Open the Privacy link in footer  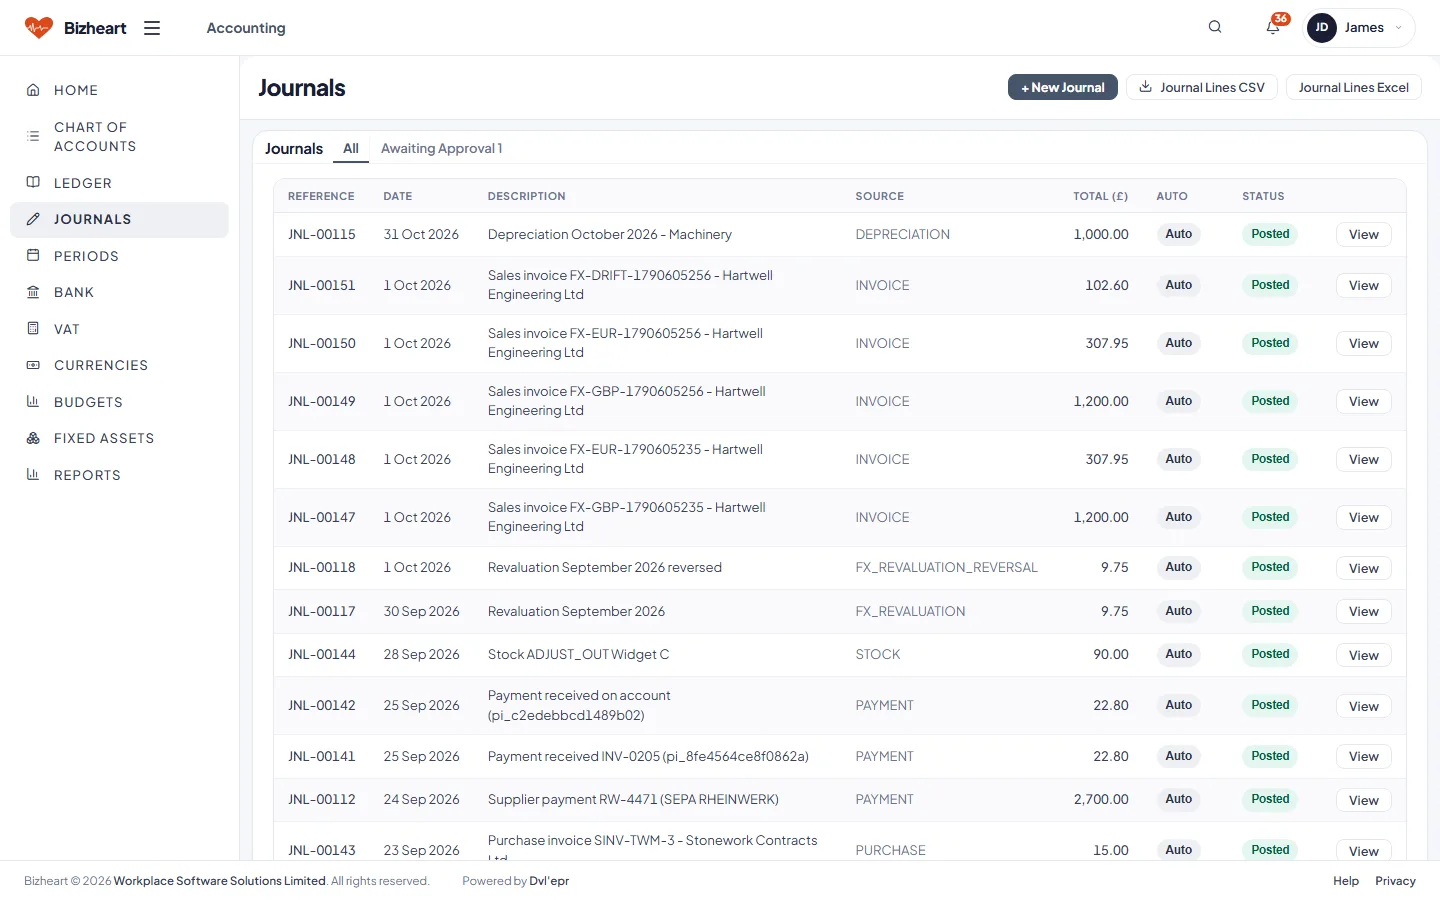[x=1395, y=881]
